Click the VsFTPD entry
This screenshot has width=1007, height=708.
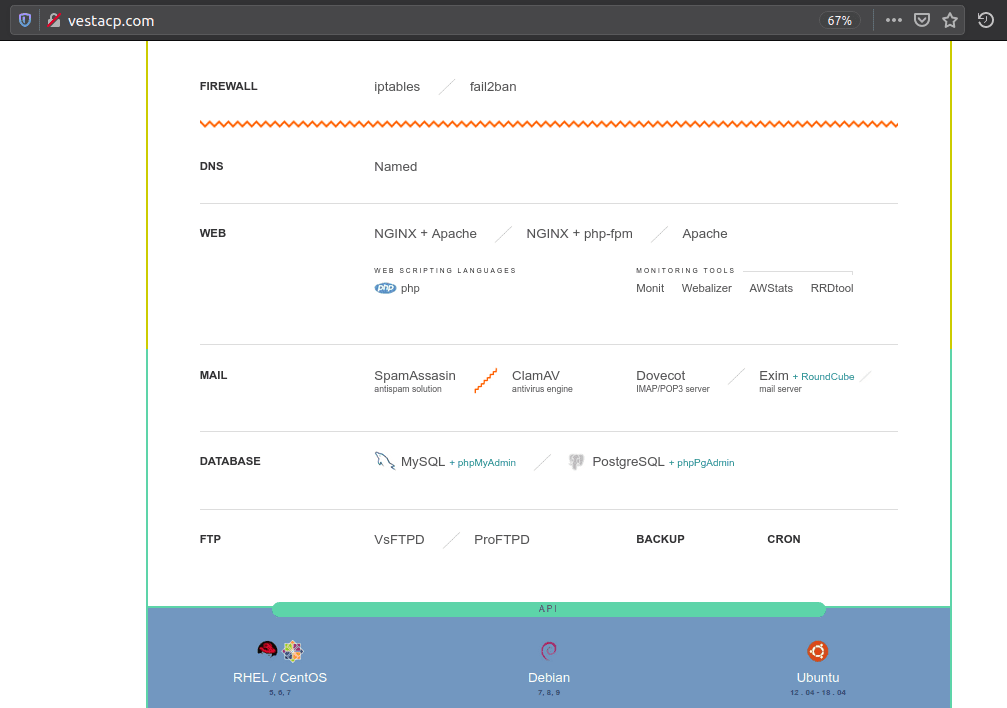(399, 540)
